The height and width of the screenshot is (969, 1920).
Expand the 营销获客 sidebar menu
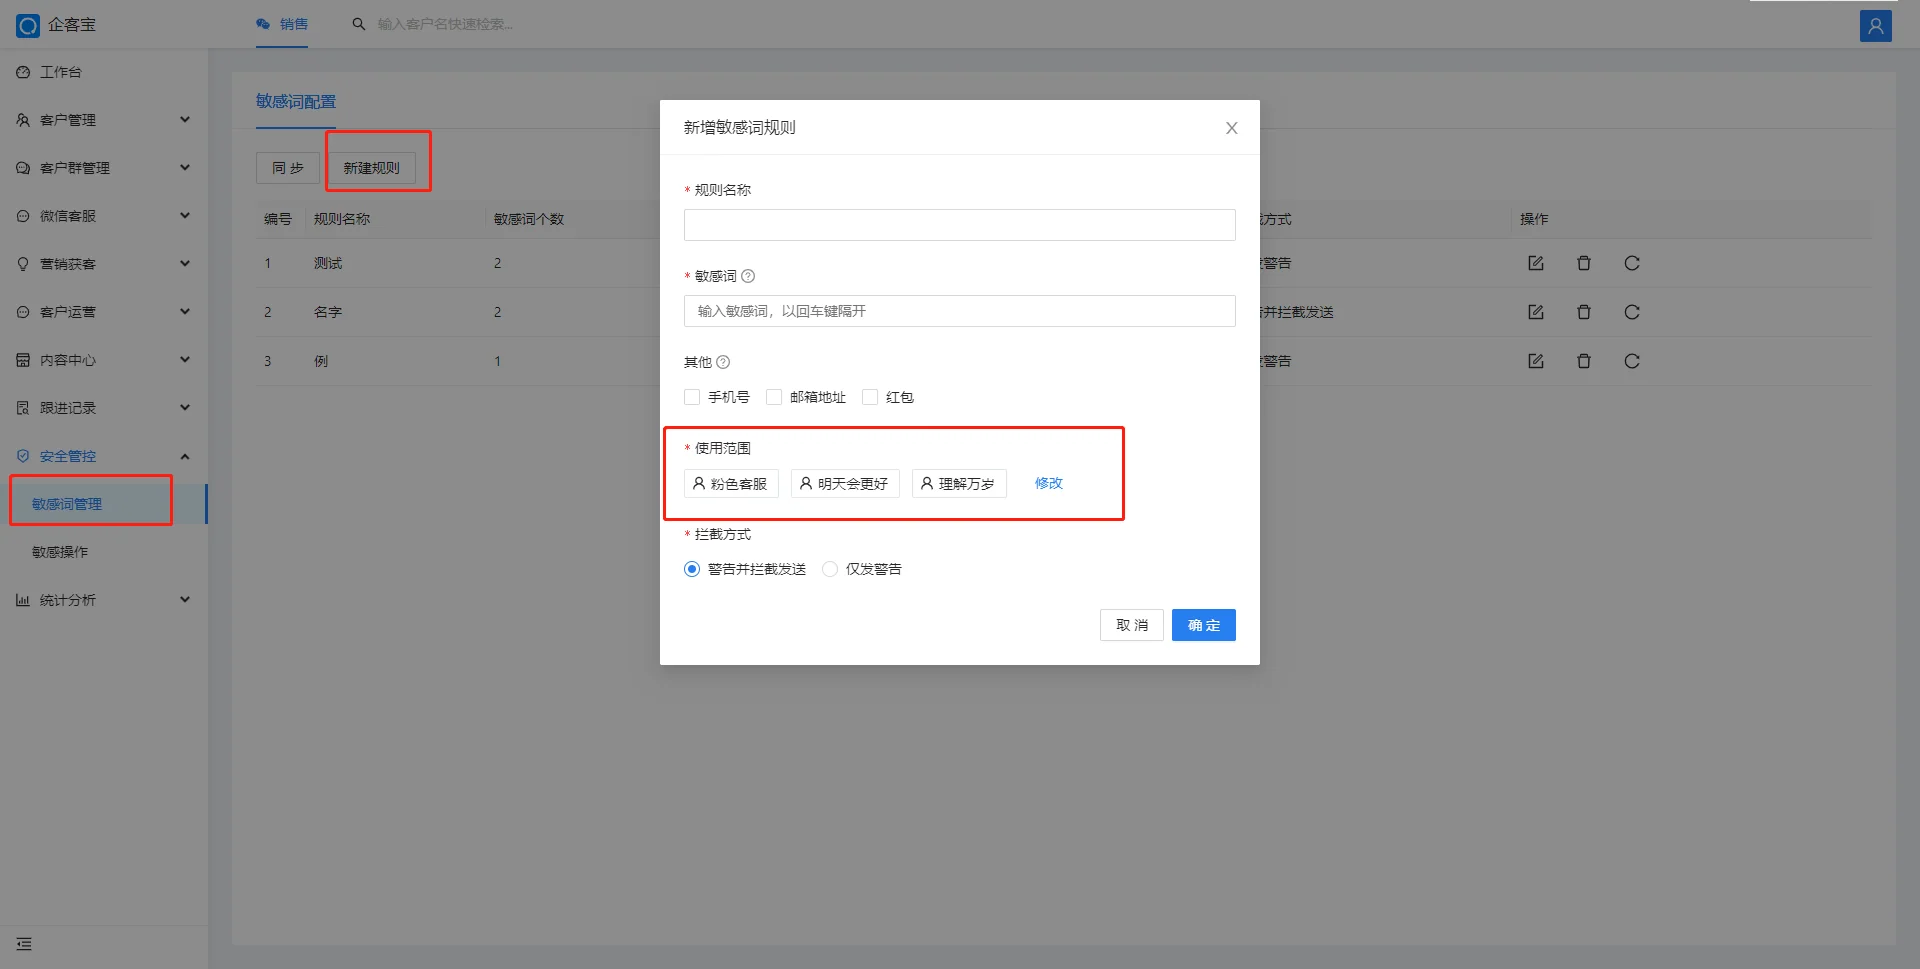[104, 264]
